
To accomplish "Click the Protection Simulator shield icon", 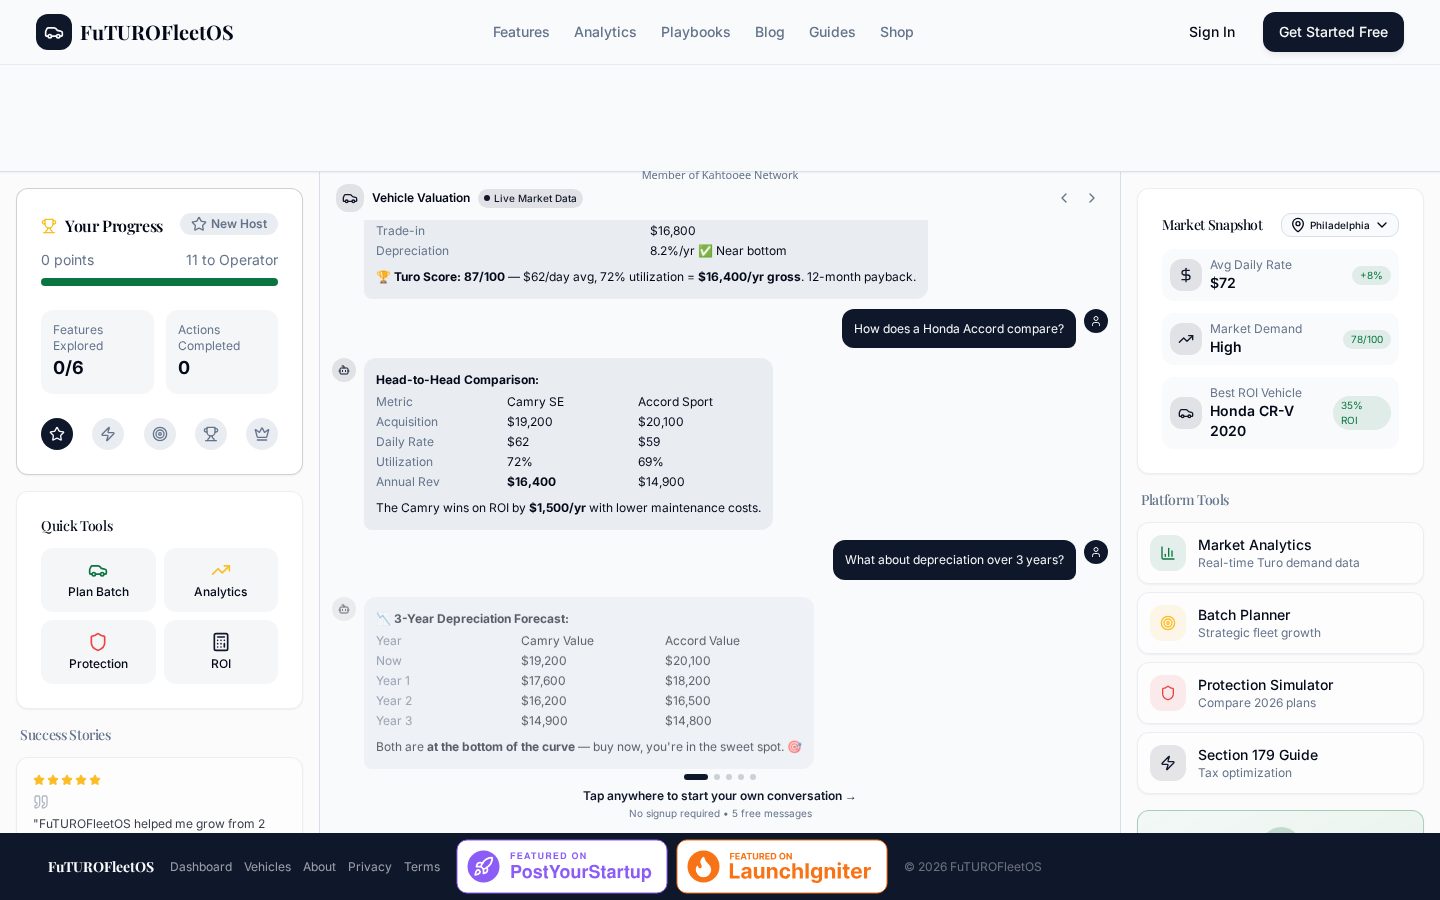I will [1168, 693].
